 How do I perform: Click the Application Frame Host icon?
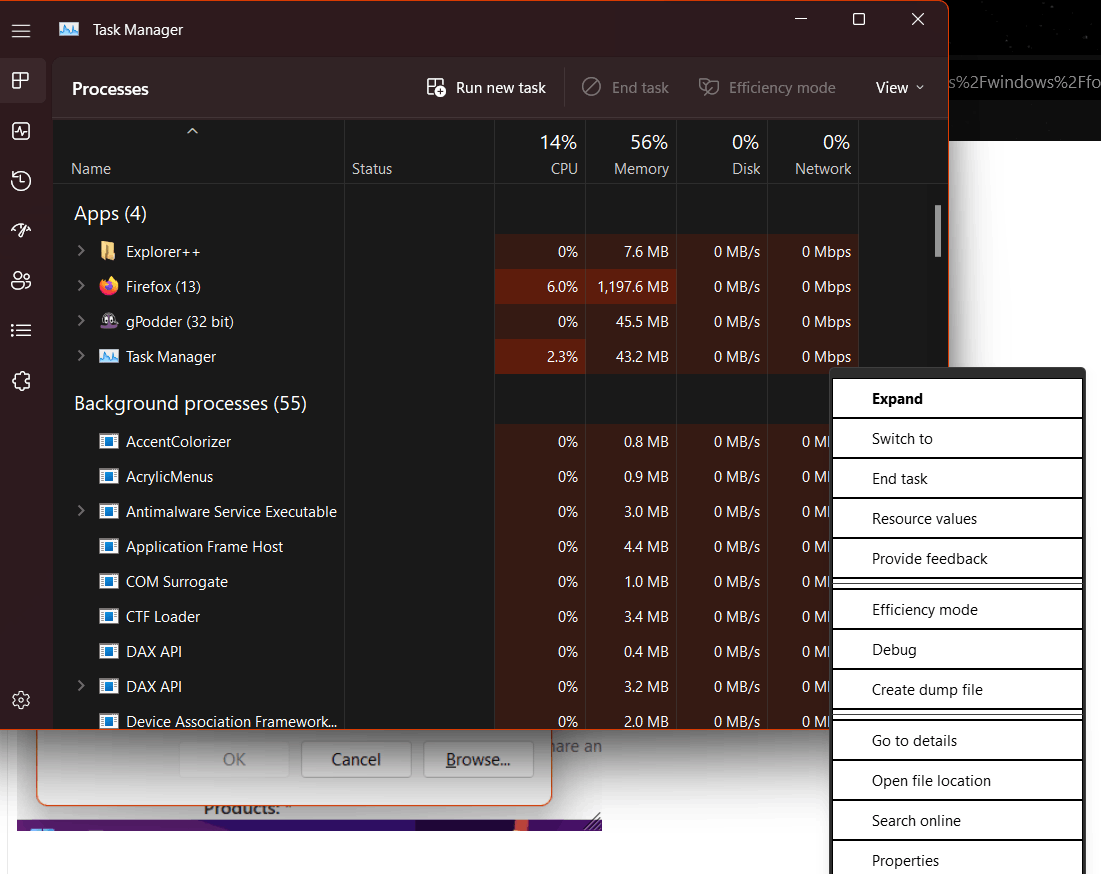pyautogui.click(x=108, y=547)
